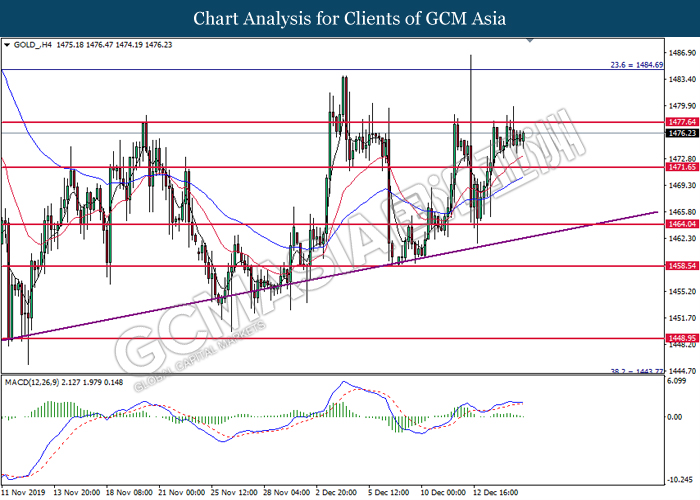Click the triangle arrow beside GOLD_,H4
Viewport: 700px width, 500px height.
[7, 45]
